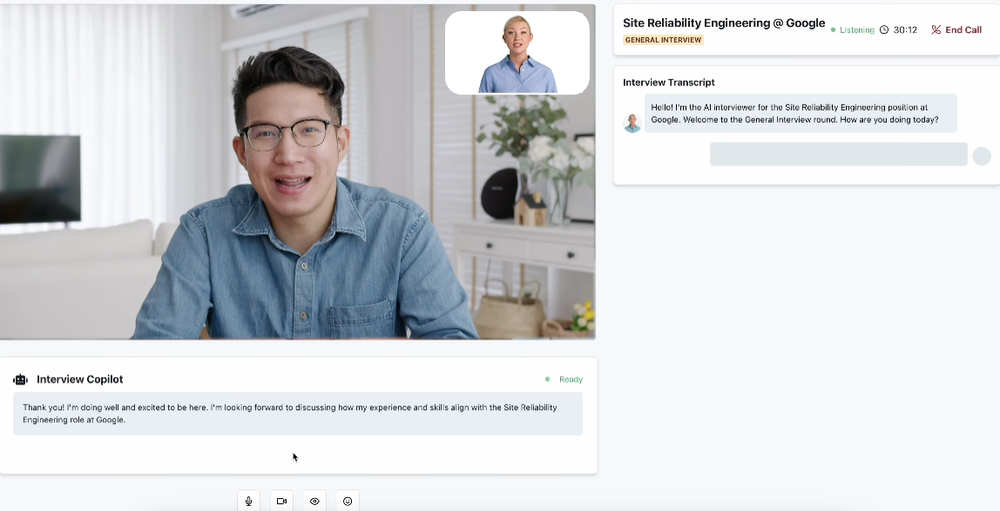This screenshot has height=511, width=1000.
Task: Open the emoji smiley button
Action: tap(348, 501)
